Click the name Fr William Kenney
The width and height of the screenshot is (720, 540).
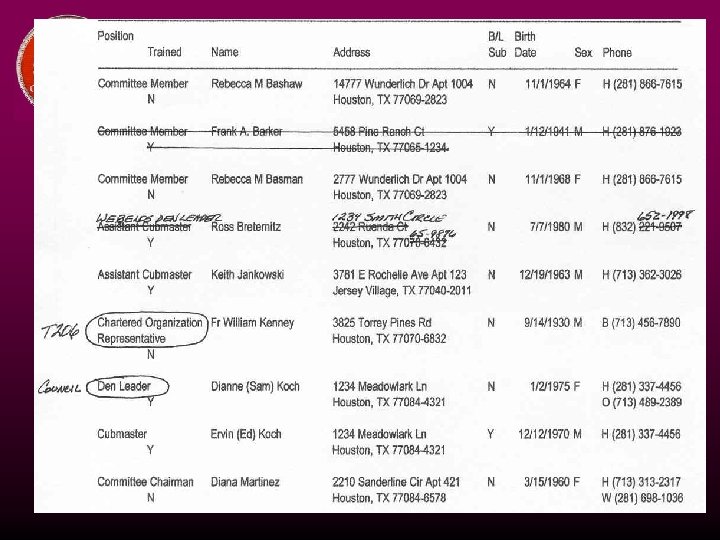pos(252,323)
